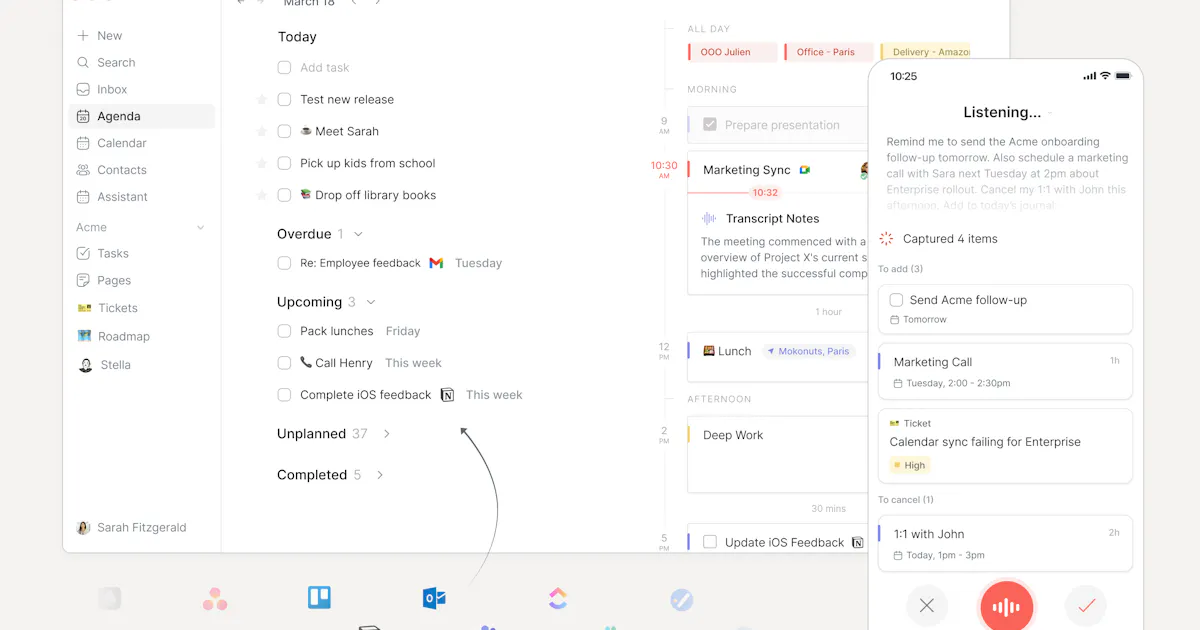Screen dimensions: 1200x630
Task: Click the Outlook logo below the window
Action: pyautogui.click(x=434, y=598)
